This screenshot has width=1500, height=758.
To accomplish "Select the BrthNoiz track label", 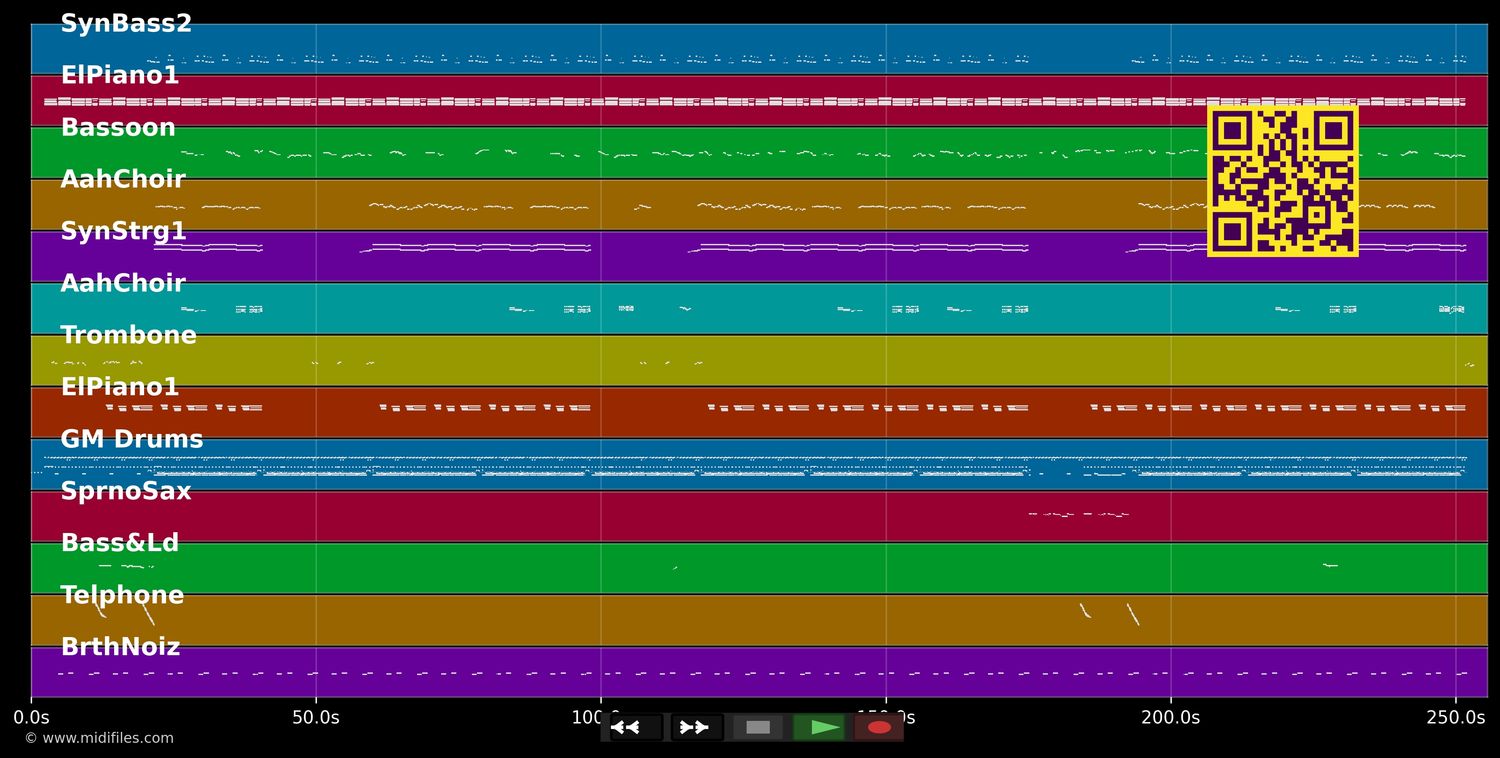I will pos(120,648).
